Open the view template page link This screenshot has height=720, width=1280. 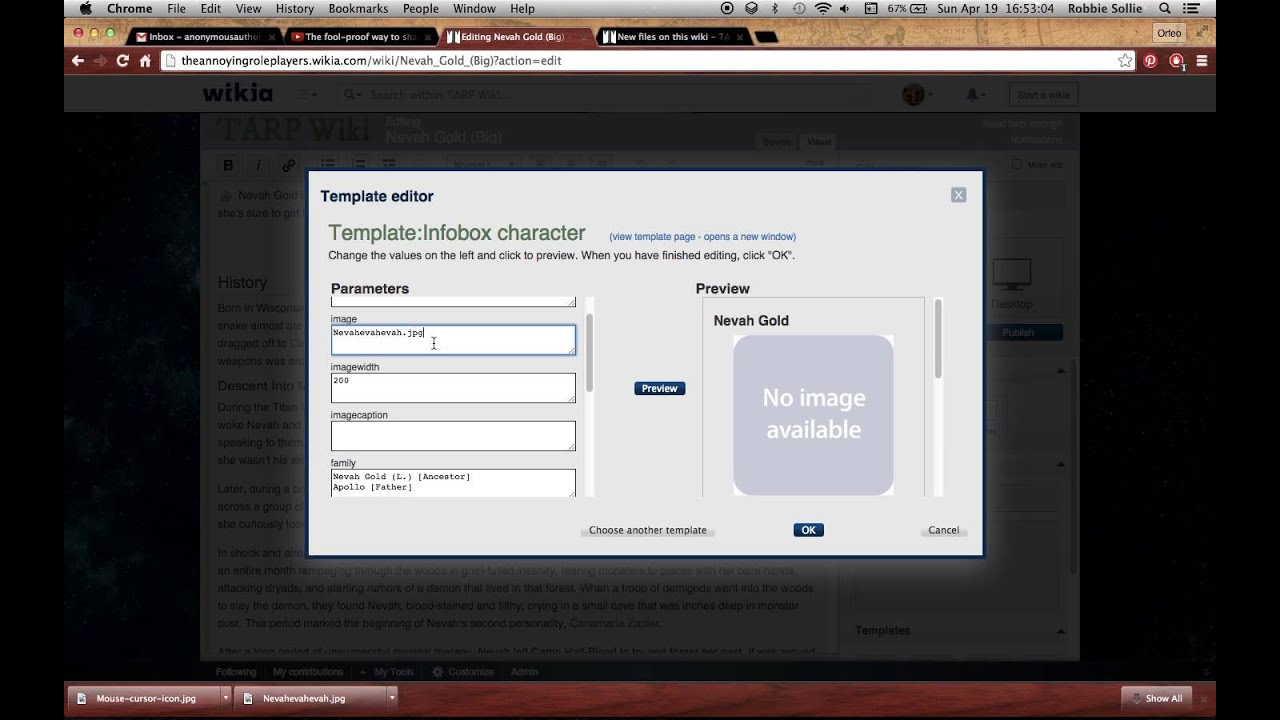[x=702, y=237]
